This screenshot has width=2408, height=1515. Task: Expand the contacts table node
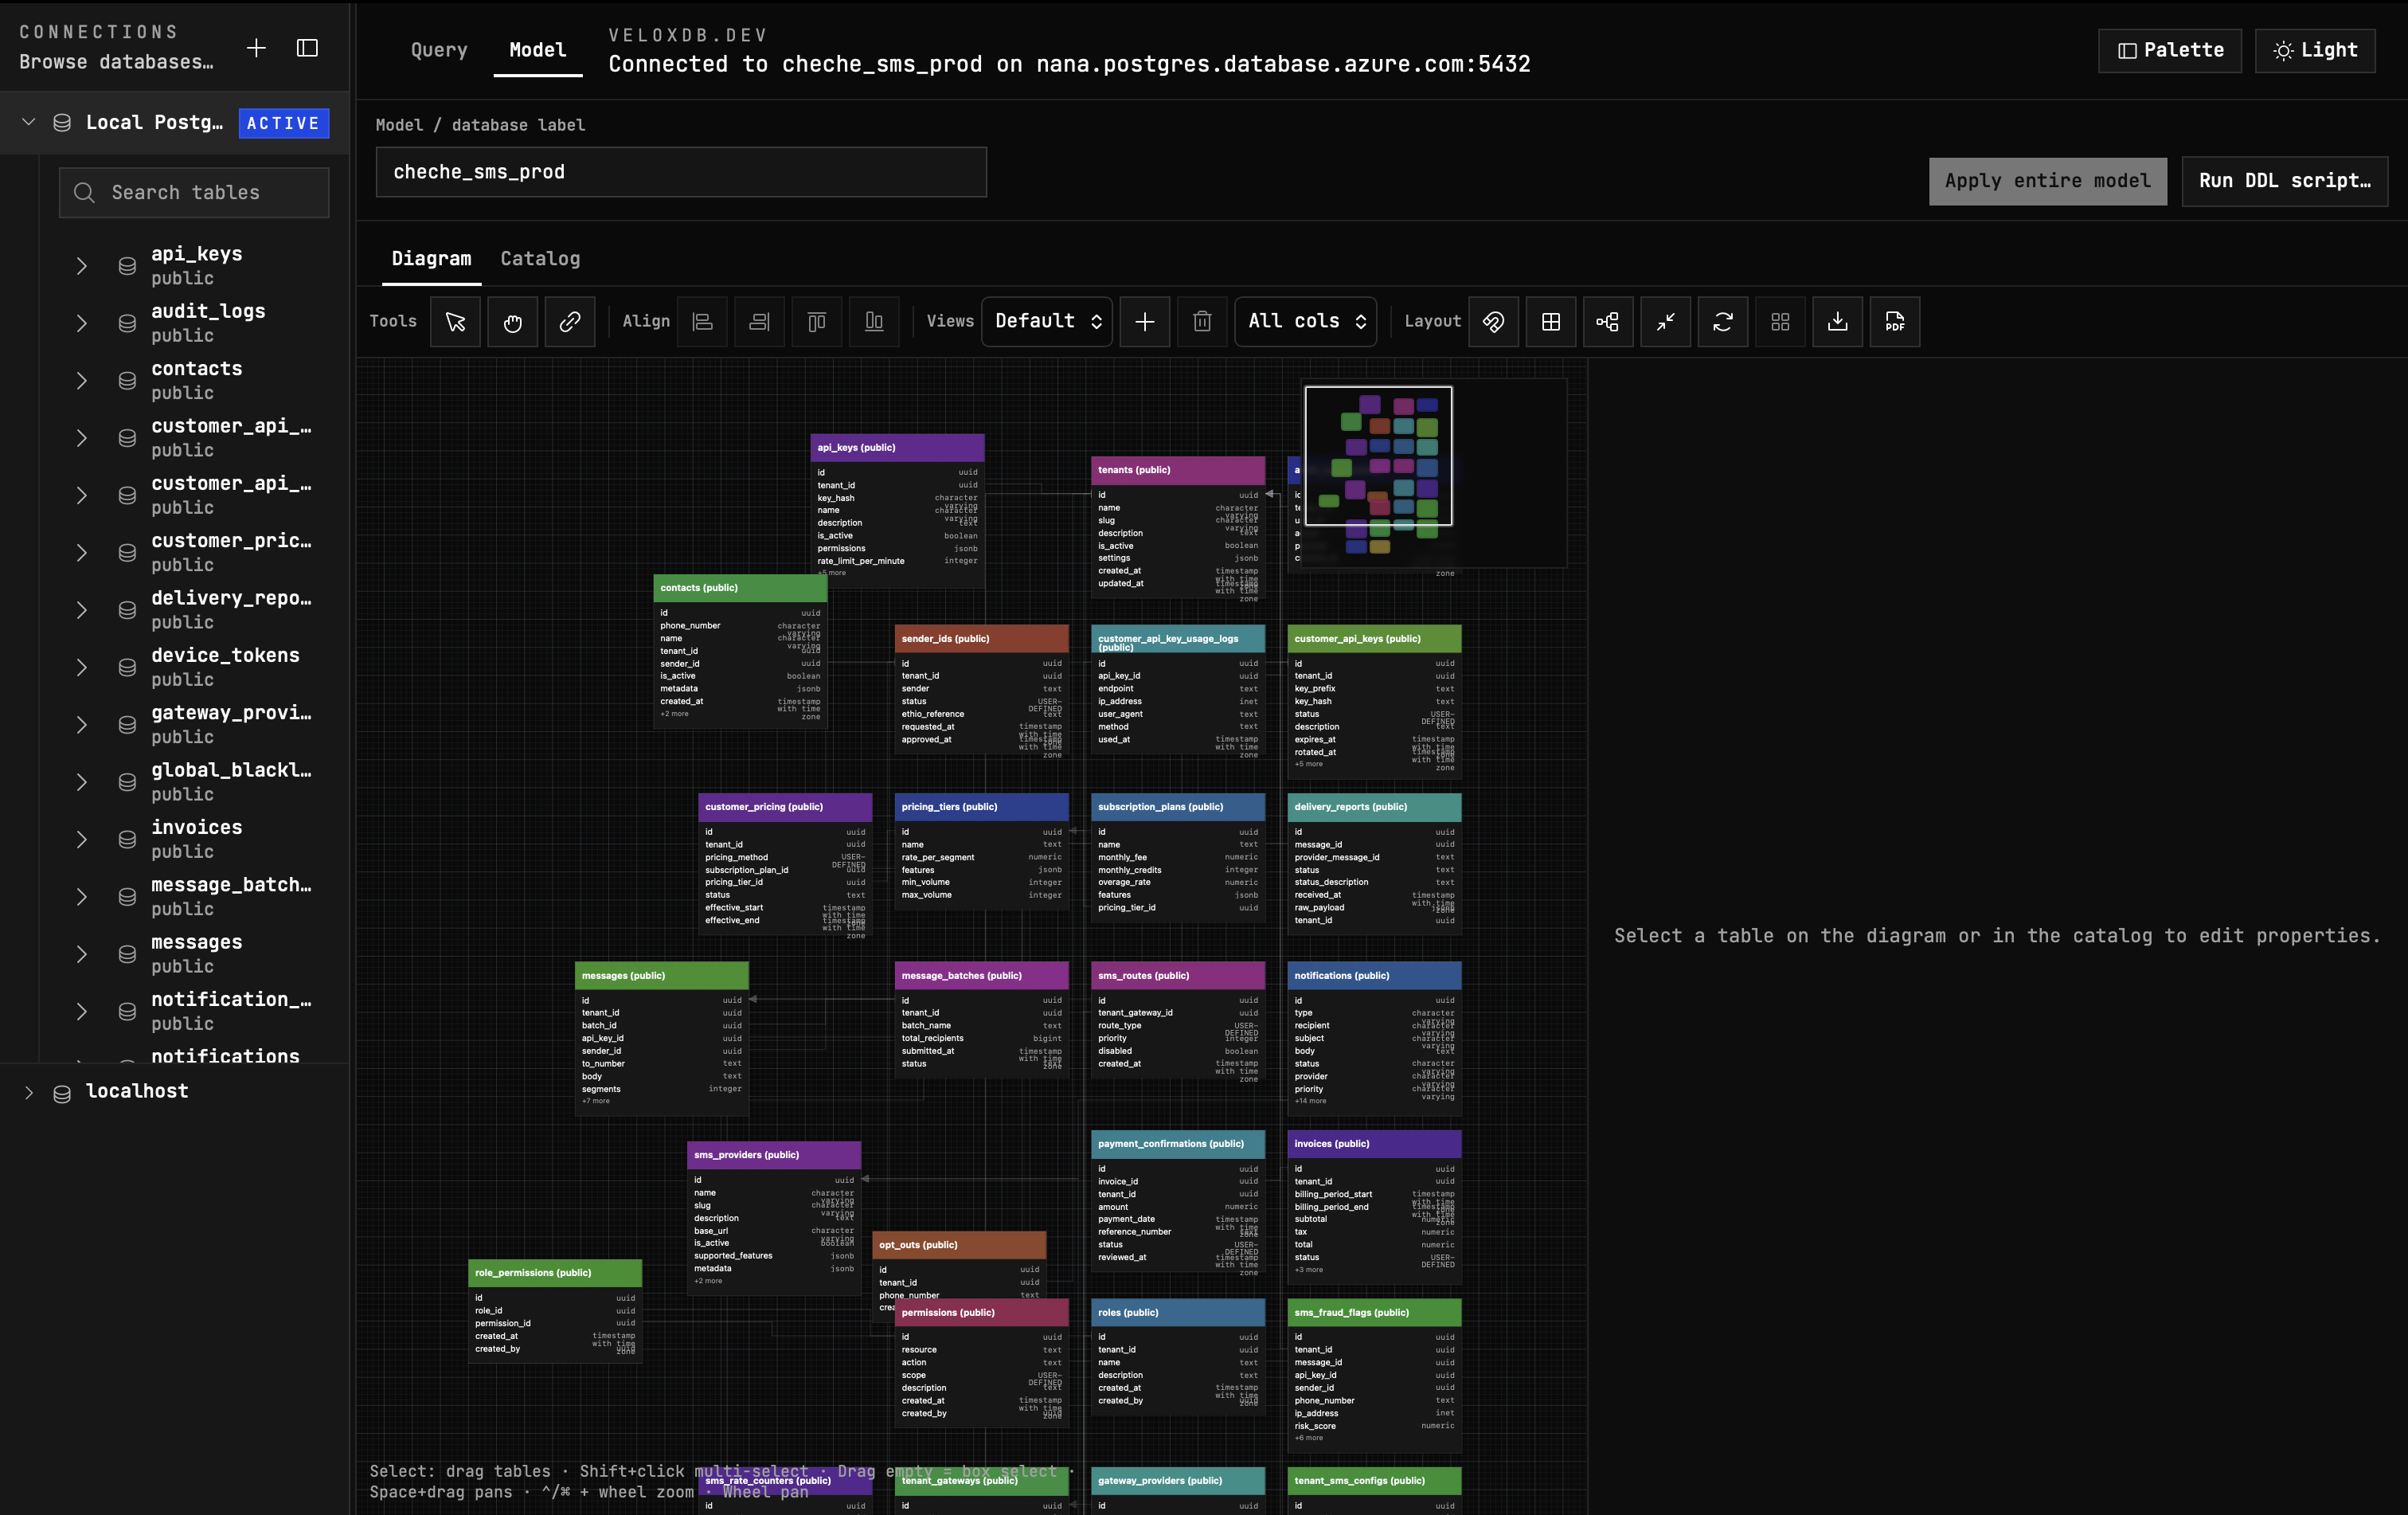pos(82,381)
